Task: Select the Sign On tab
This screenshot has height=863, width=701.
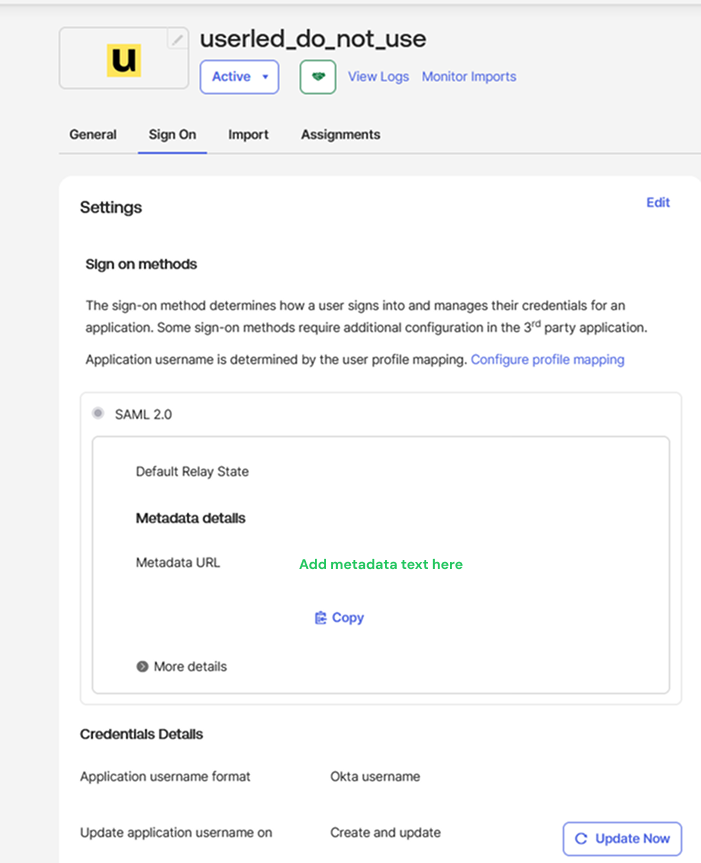Action: coord(172,135)
